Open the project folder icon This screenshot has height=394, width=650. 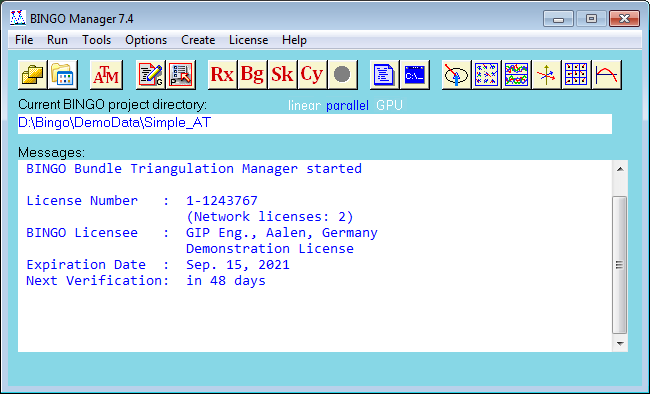(x=33, y=75)
